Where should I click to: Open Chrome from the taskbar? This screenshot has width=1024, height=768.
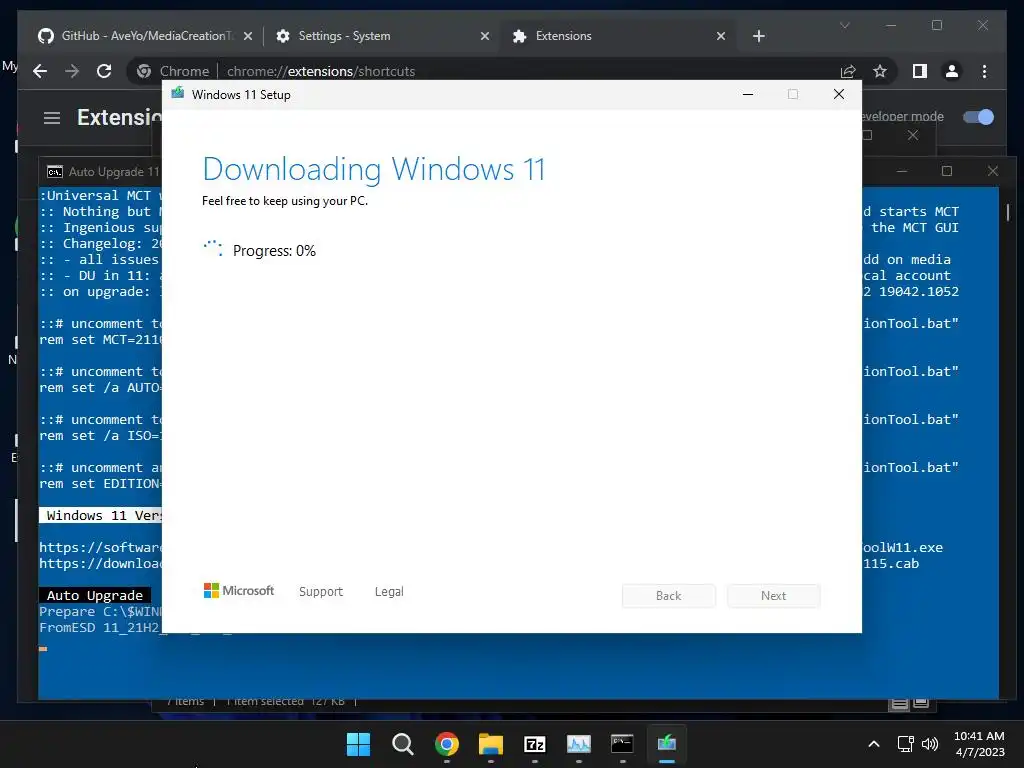tap(447, 744)
